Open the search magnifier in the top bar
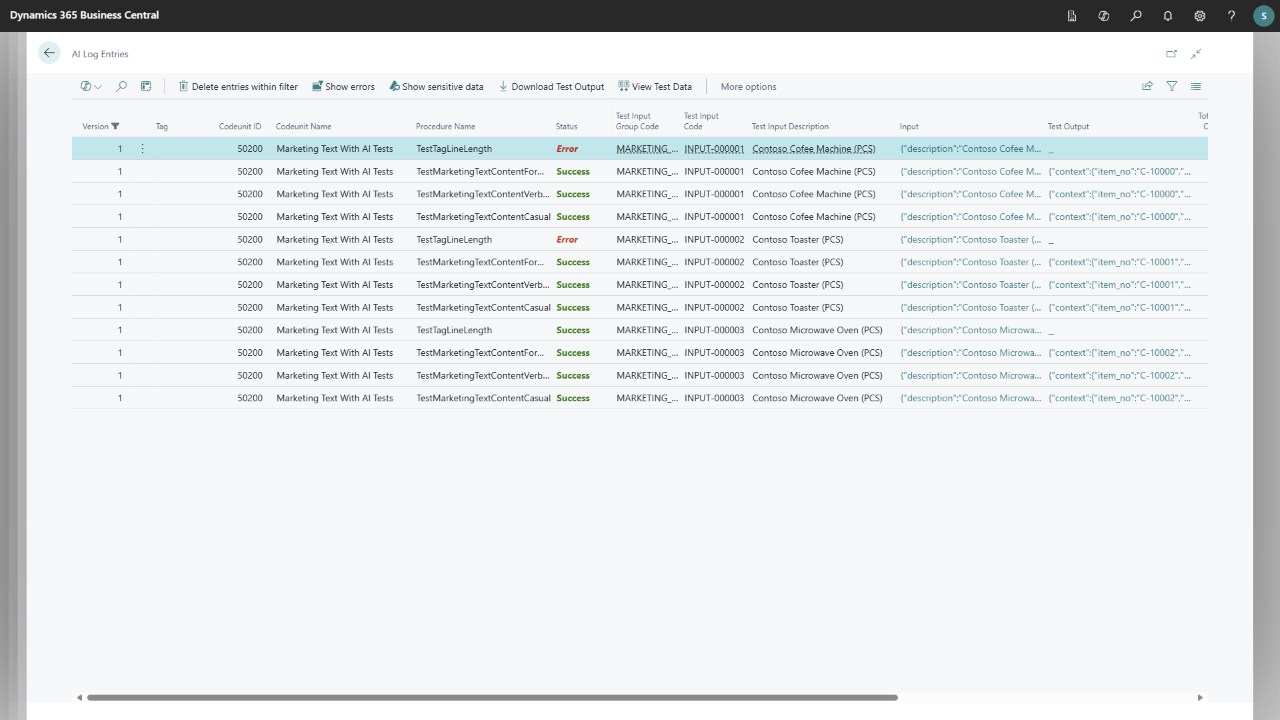The height and width of the screenshot is (720, 1280). tap(1136, 16)
